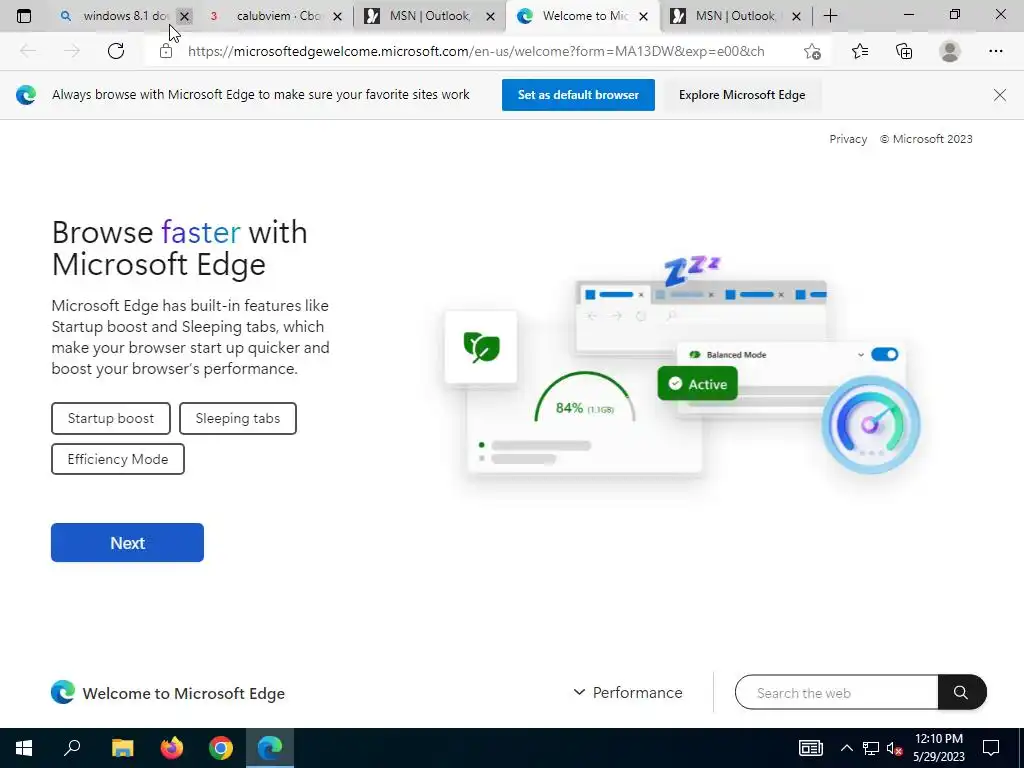Click Explore Microsoft Edge button
Screen dimensions: 1024x768
(x=742, y=95)
